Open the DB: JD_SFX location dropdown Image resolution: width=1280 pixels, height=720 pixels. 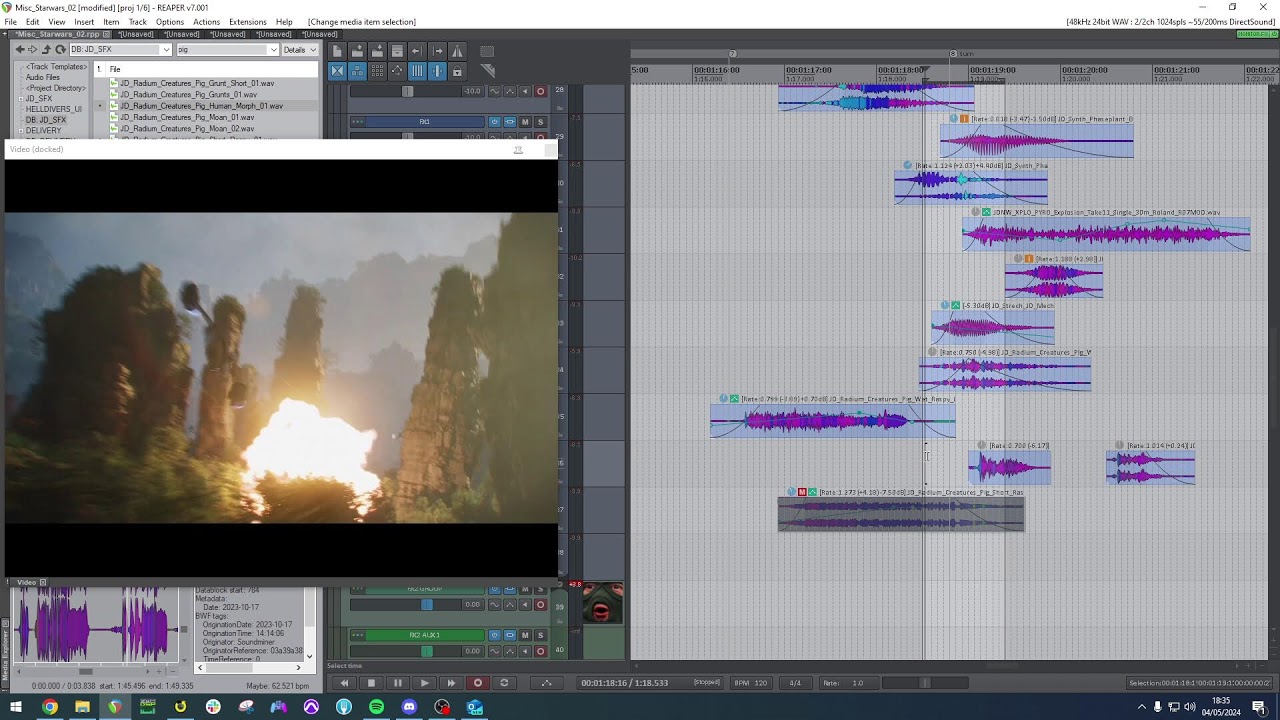[x=165, y=49]
